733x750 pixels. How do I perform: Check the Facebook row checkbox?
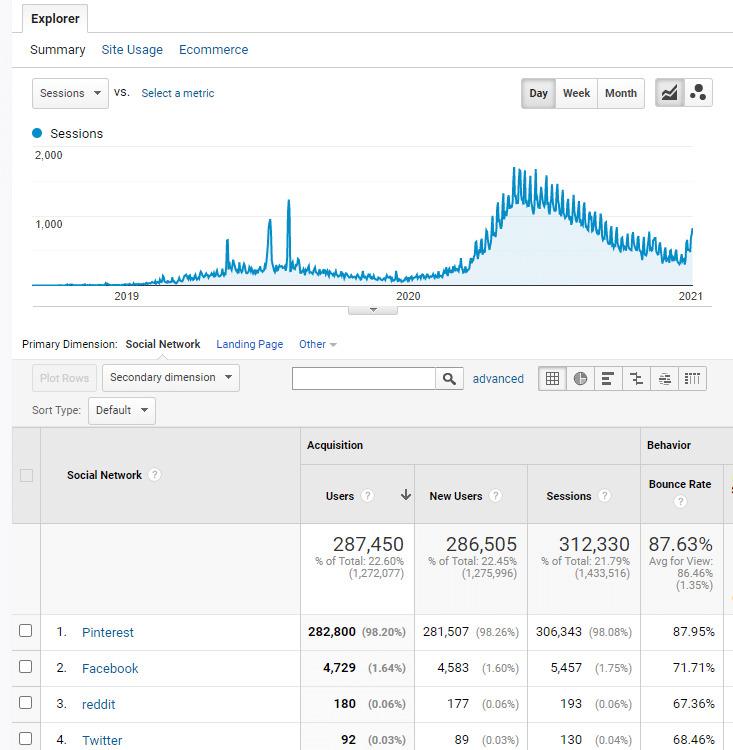25,666
